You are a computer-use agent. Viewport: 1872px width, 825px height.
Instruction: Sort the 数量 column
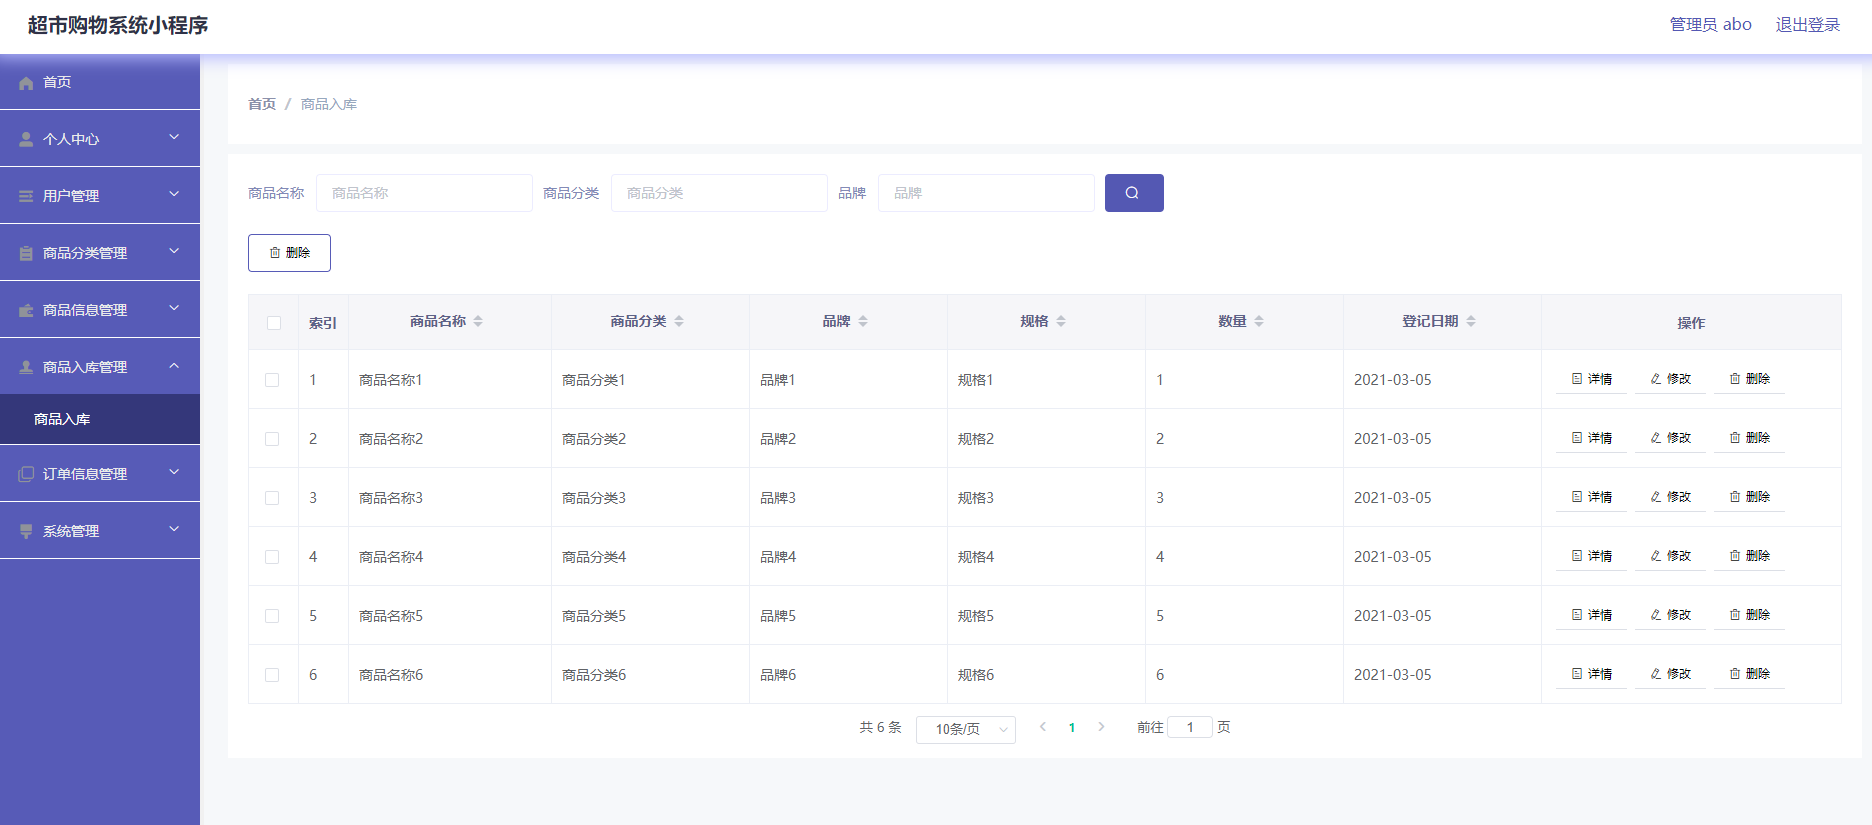coord(1259,321)
